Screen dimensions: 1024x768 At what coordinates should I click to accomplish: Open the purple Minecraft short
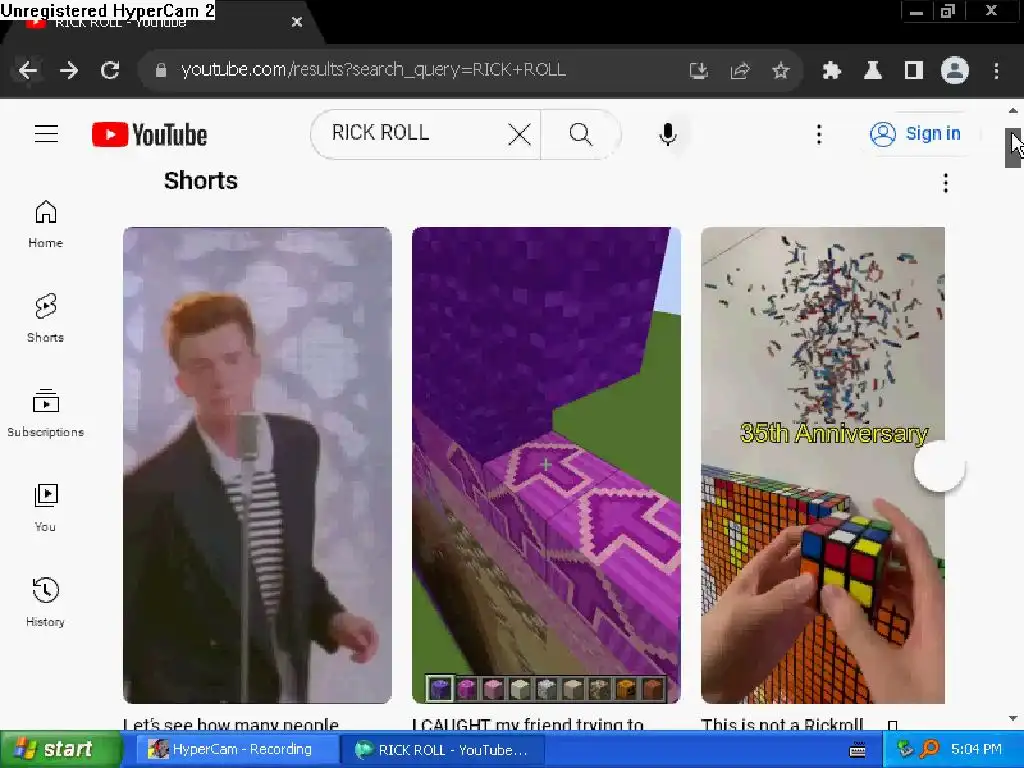(x=546, y=465)
